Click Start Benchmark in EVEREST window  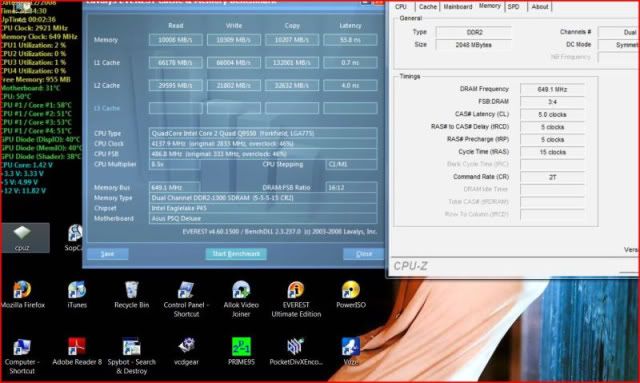pos(236,254)
